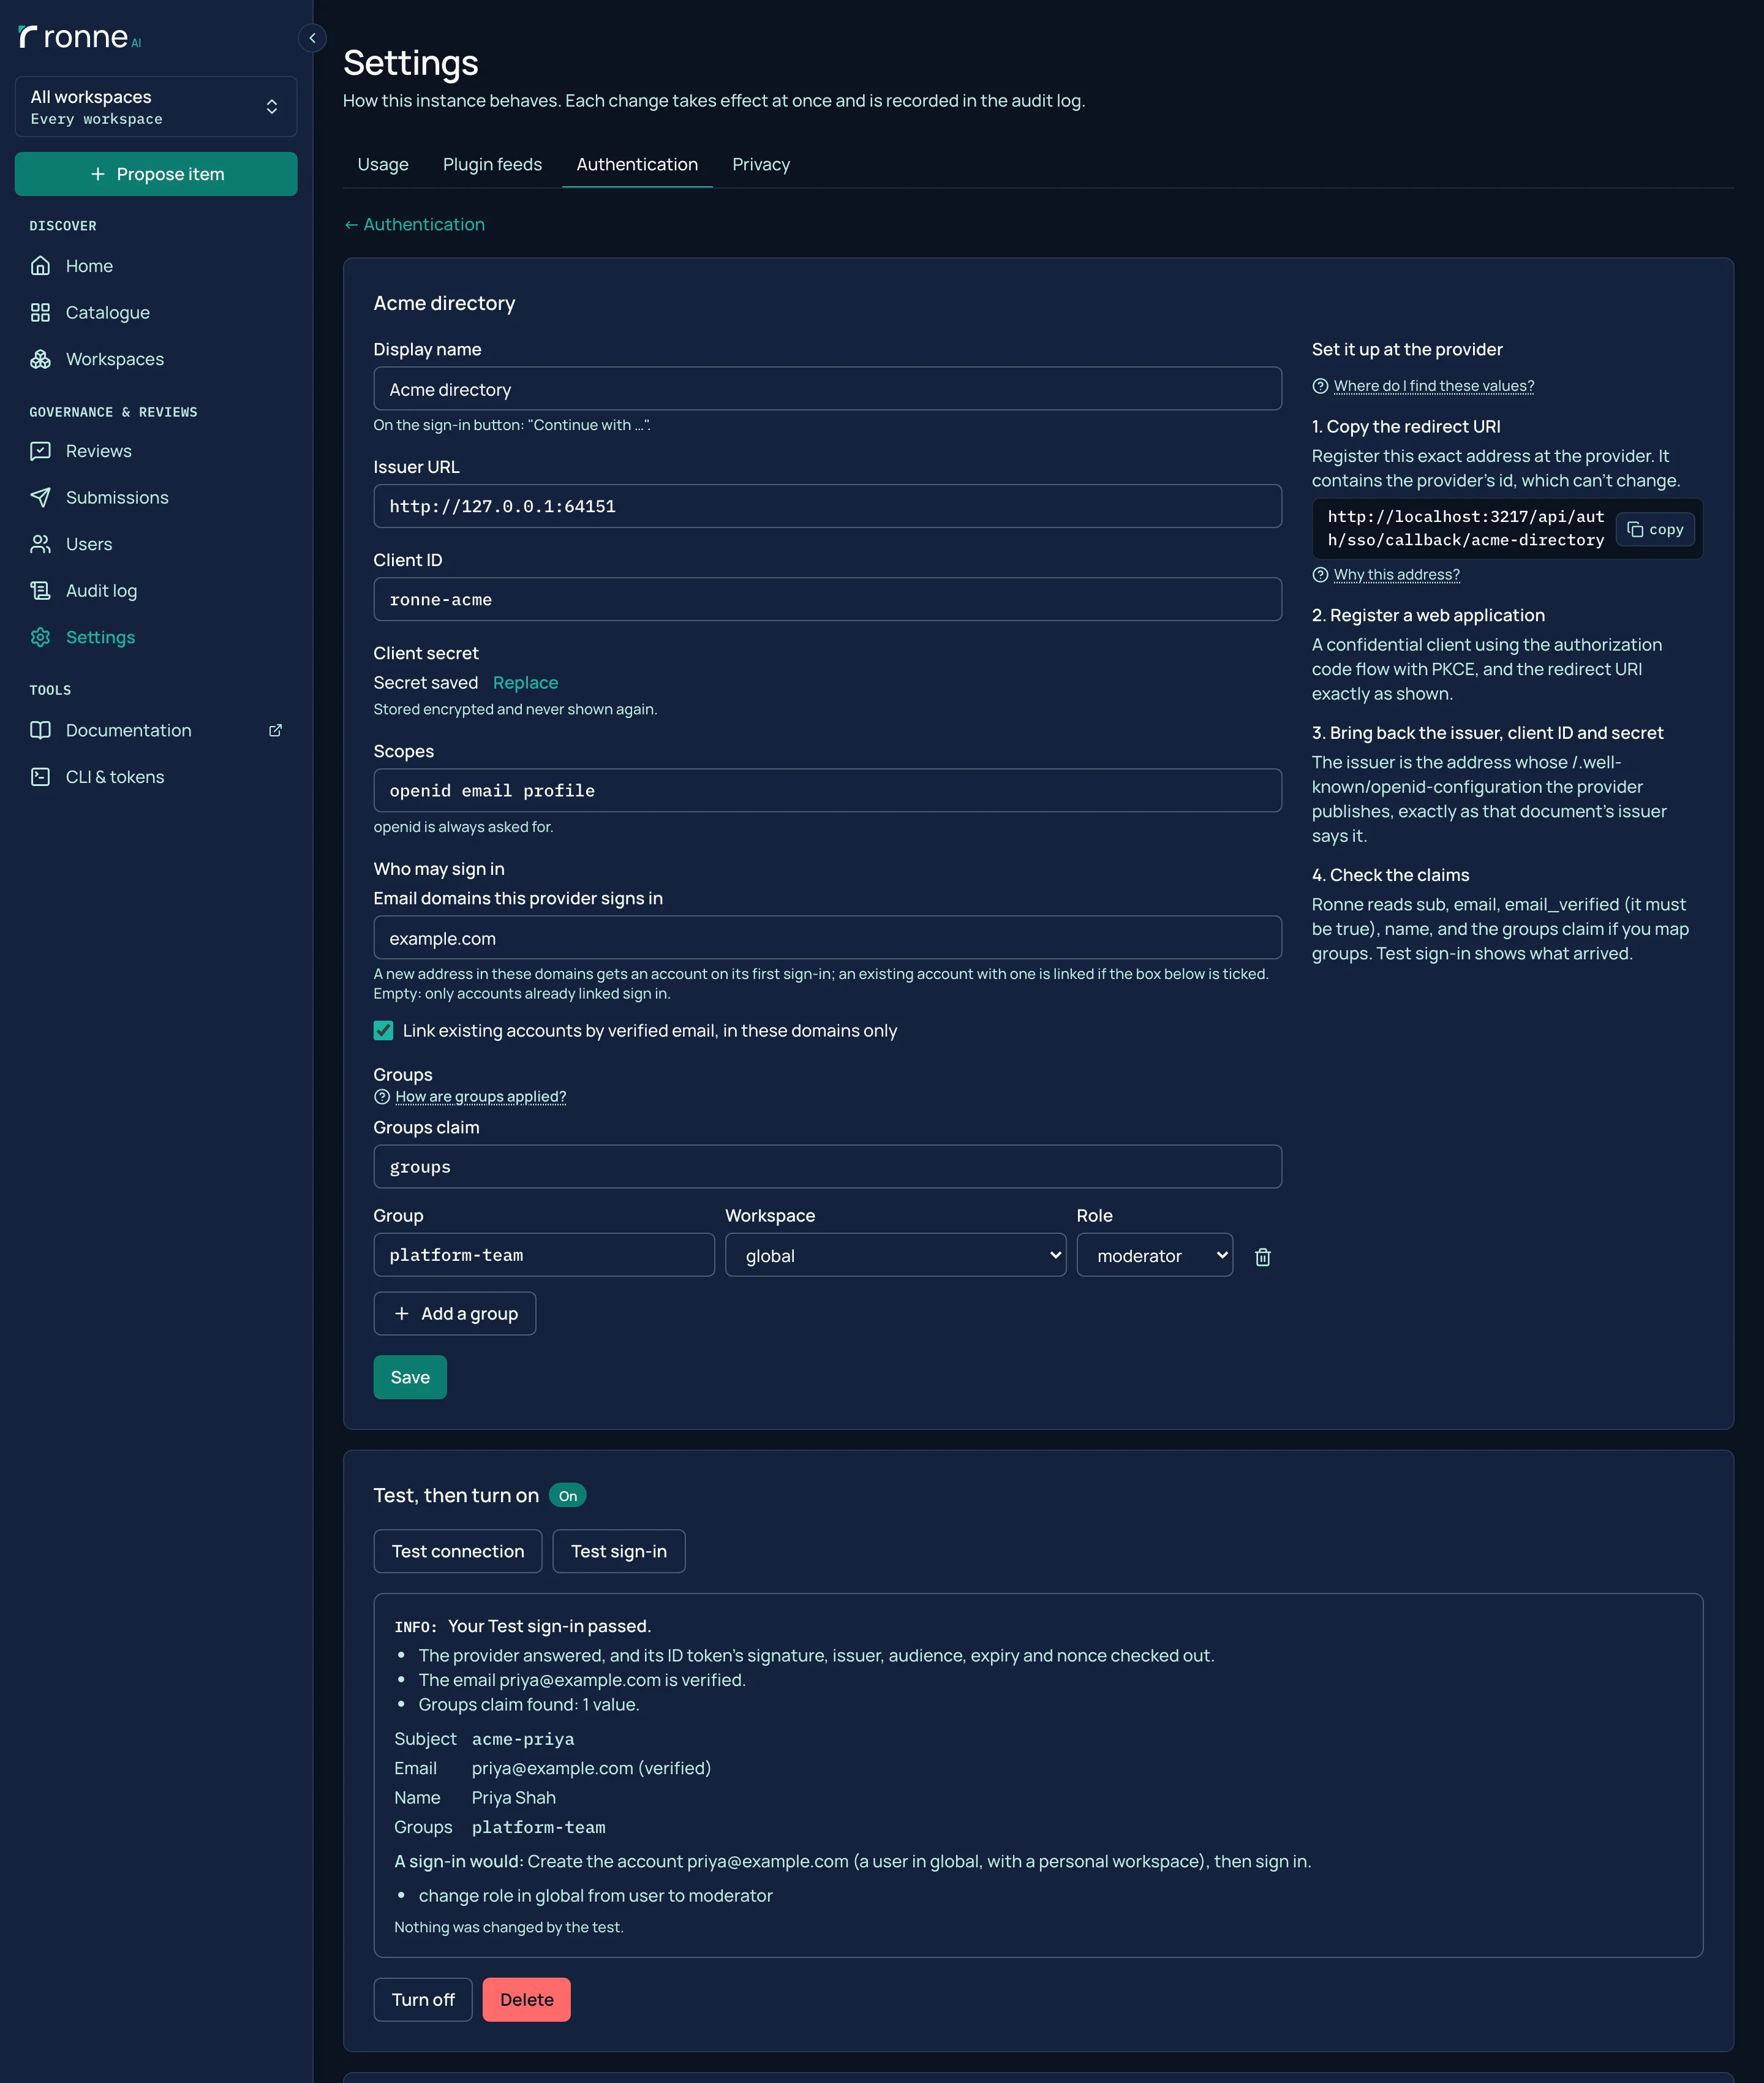Click the Client ID input field
The width and height of the screenshot is (1764, 2083).
tap(827, 599)
